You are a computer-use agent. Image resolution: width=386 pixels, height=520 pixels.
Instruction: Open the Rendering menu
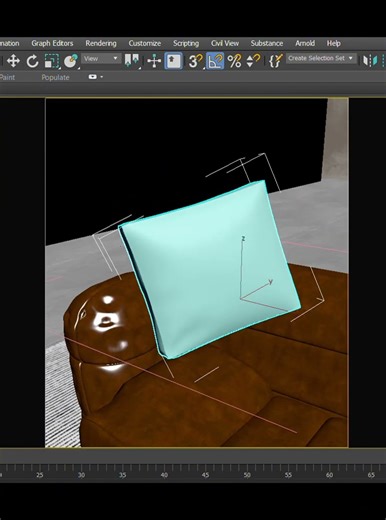pyautogui.click(x=101, y=43)
